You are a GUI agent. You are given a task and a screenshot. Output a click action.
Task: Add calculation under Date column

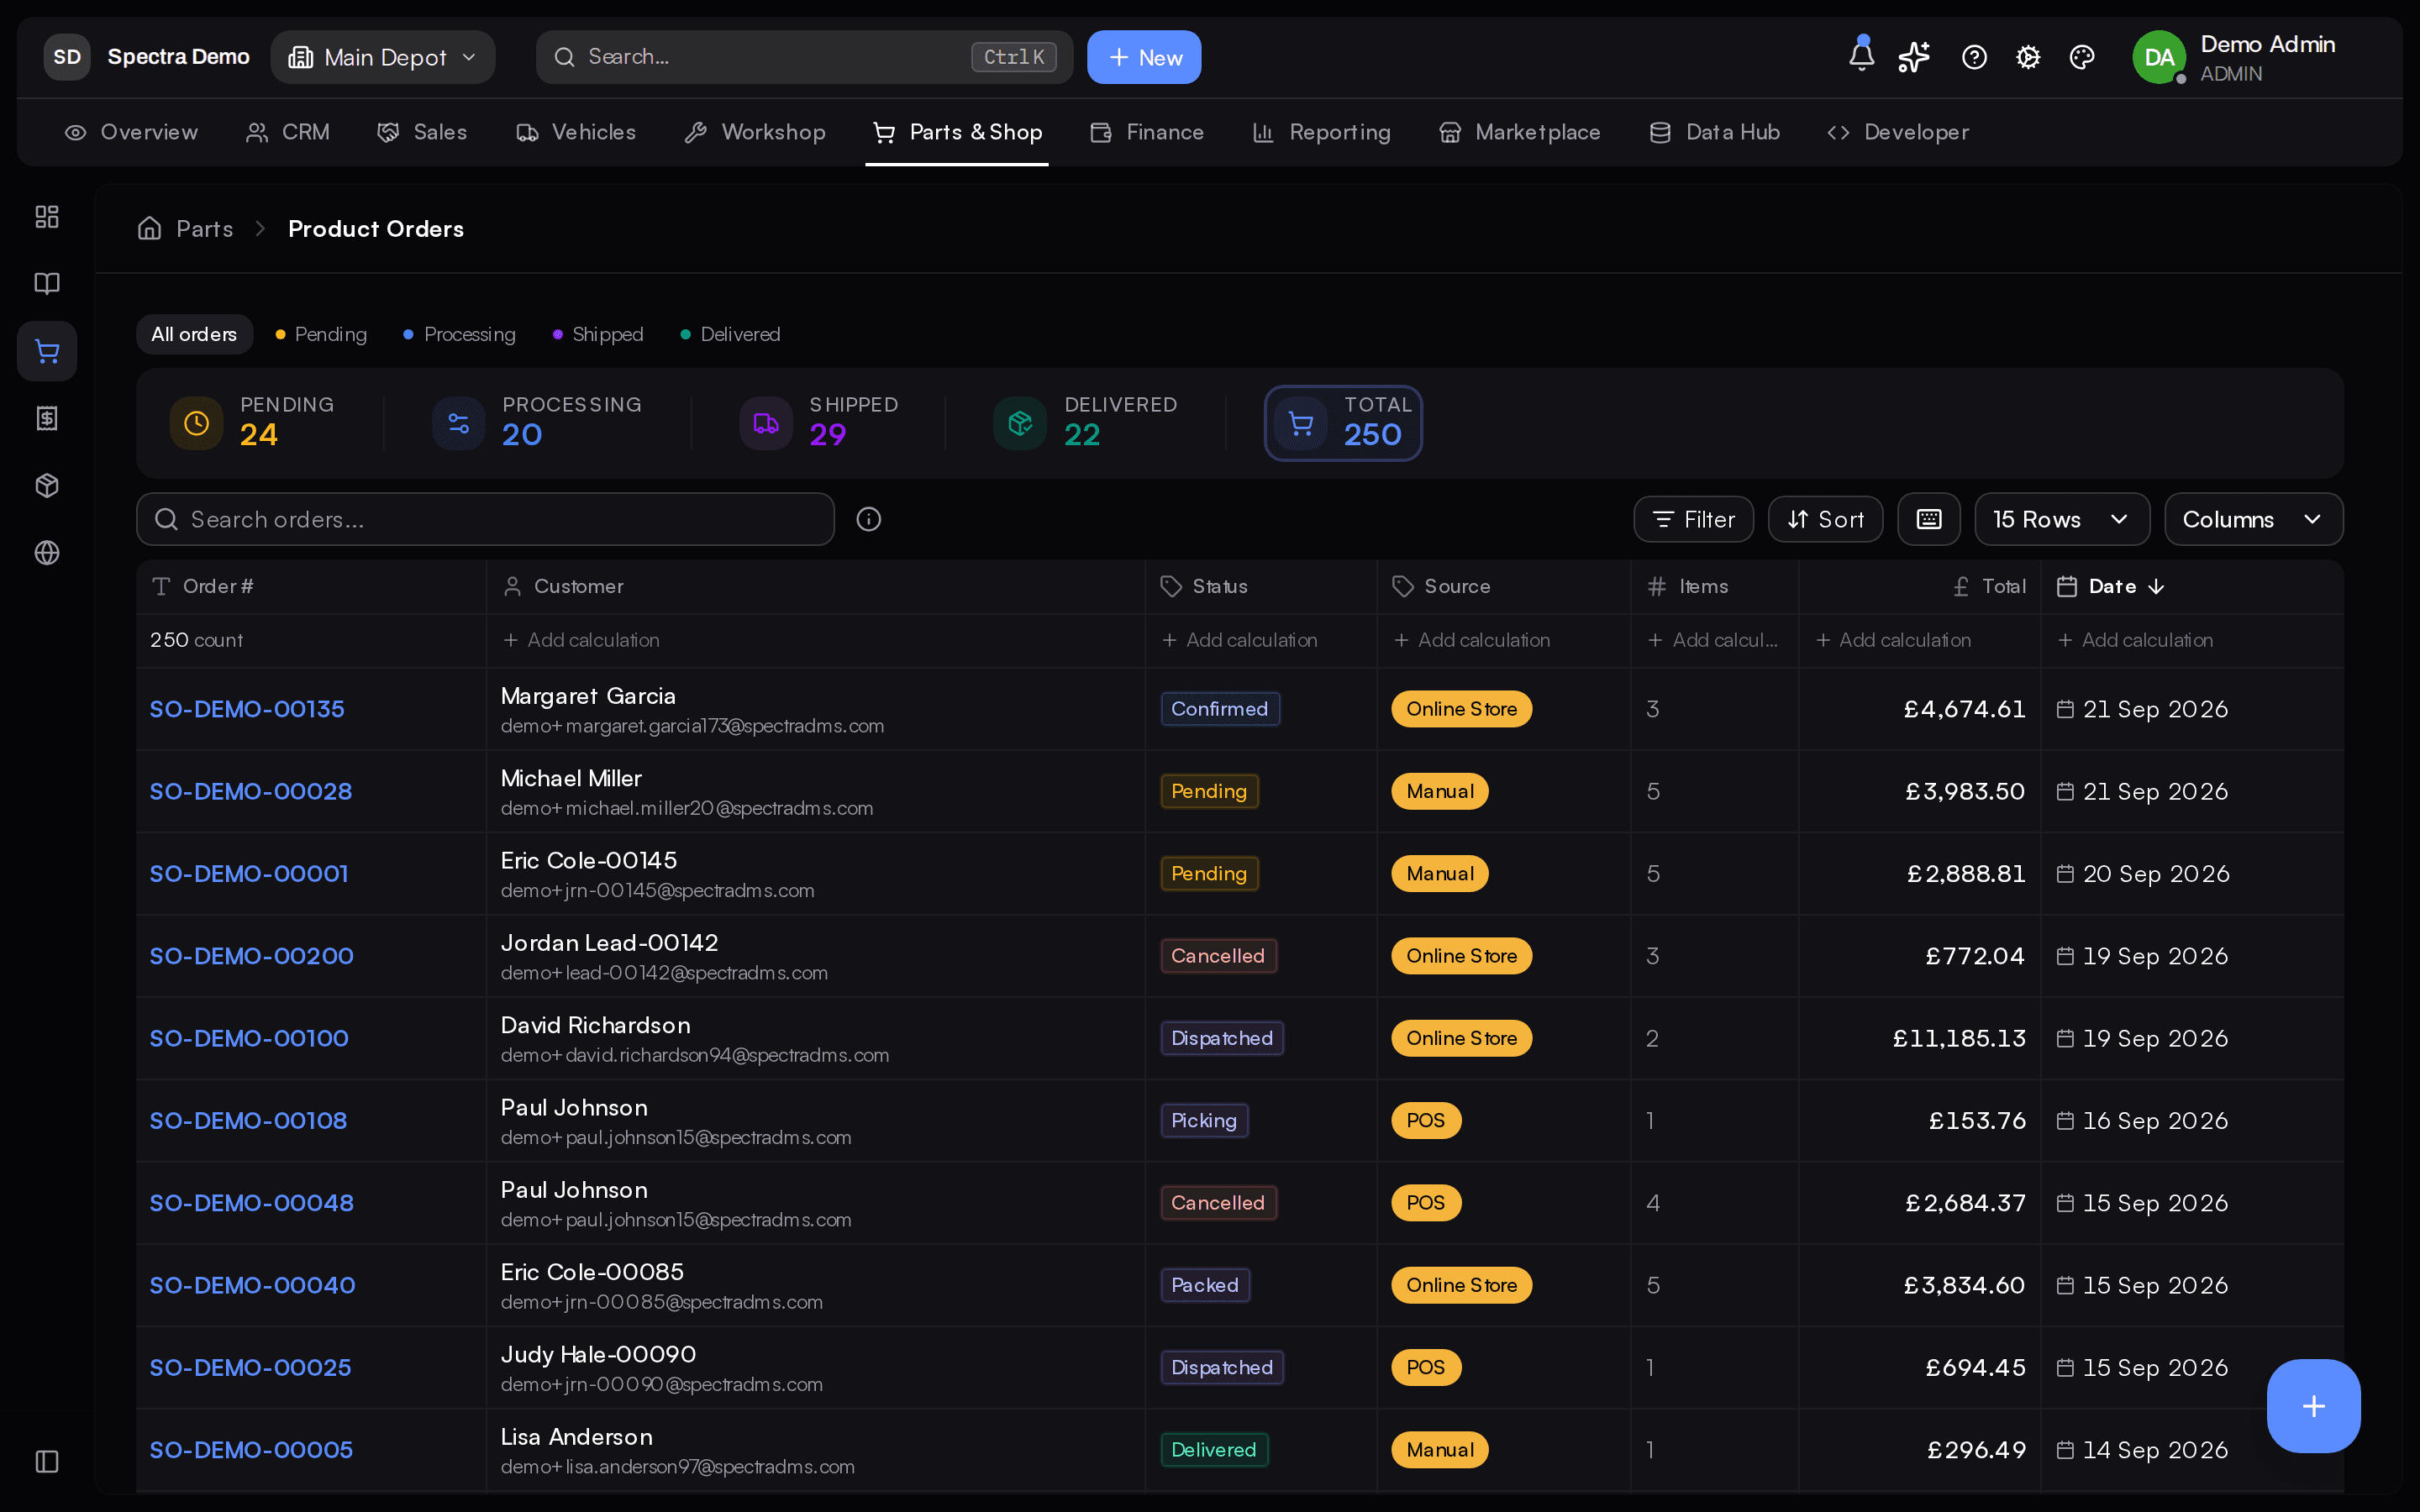tap(2135, 640)
